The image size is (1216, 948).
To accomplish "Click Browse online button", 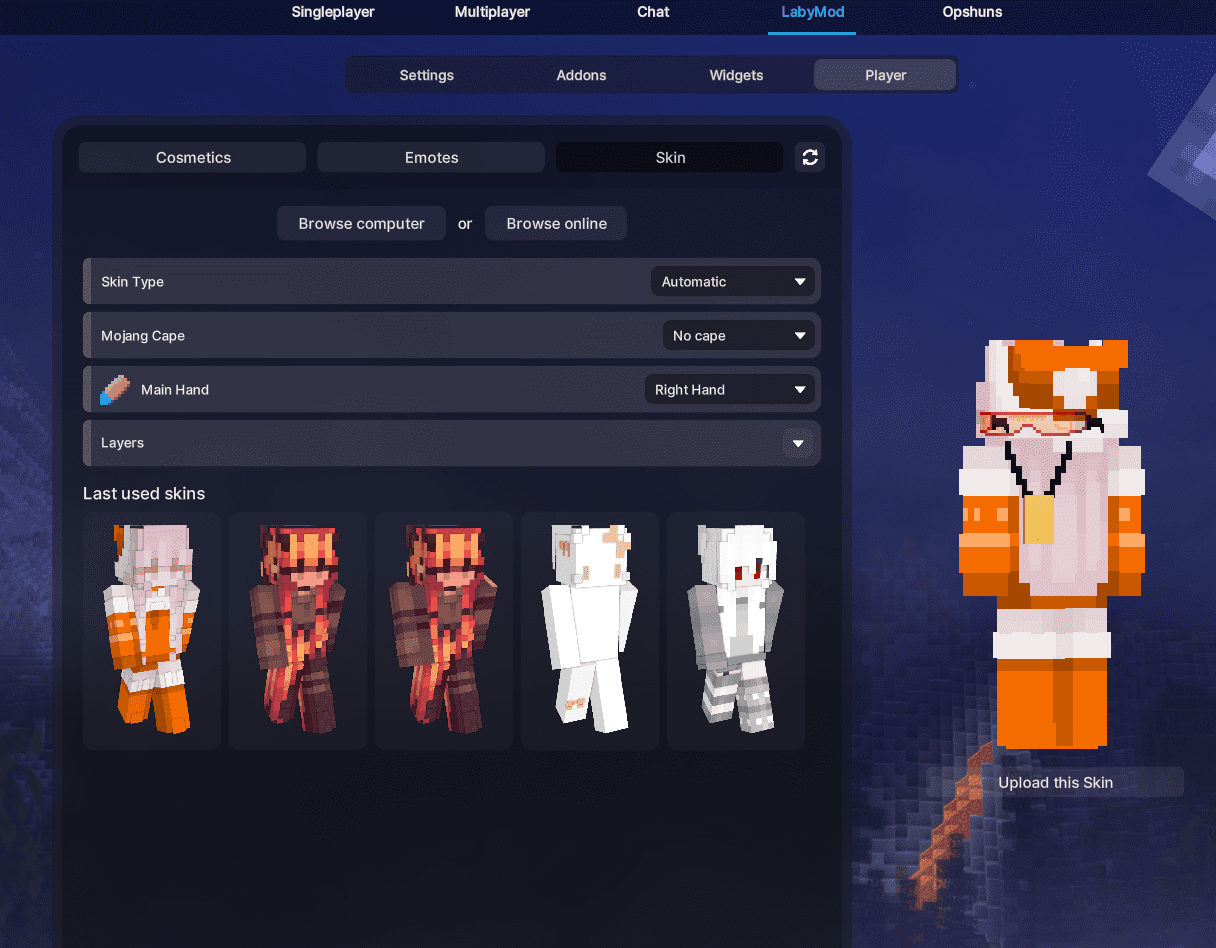I will point(556,223).
